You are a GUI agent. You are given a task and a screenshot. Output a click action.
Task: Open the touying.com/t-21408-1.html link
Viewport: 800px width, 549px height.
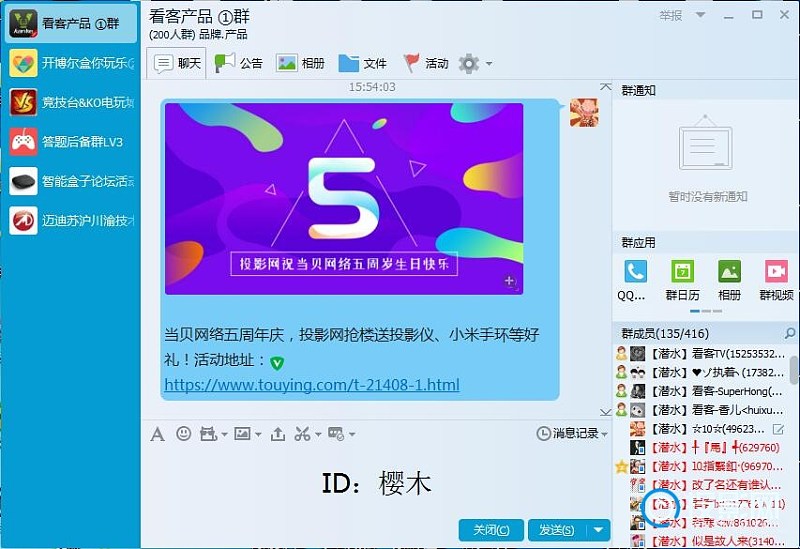click(x=312, y=384)
